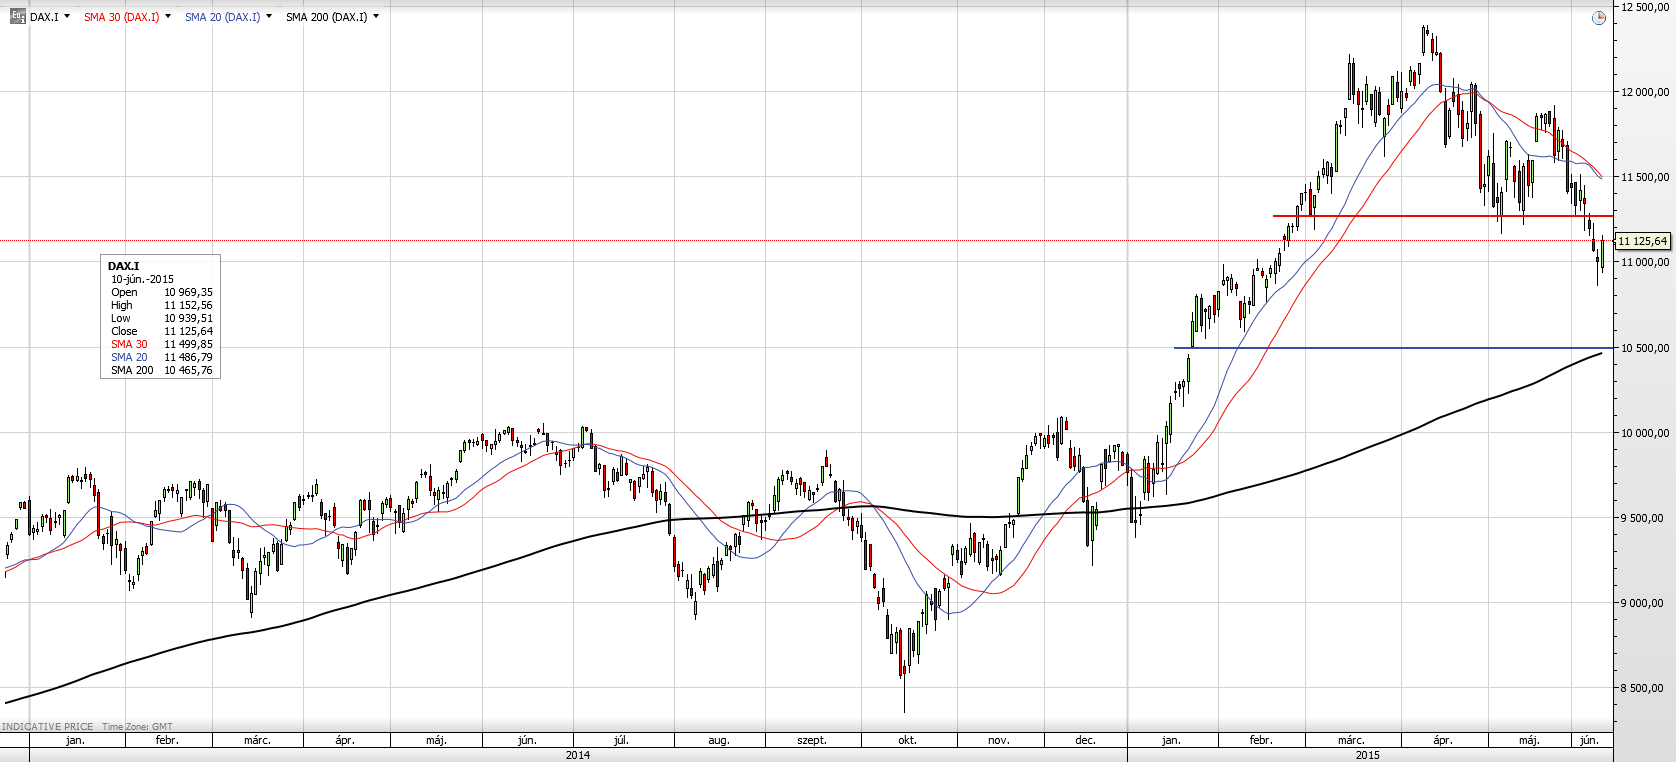This screenshot has height=762, width=1676.
Task: Click the SMA 30 value 11 499,85
Action: [x=188, y=344]
